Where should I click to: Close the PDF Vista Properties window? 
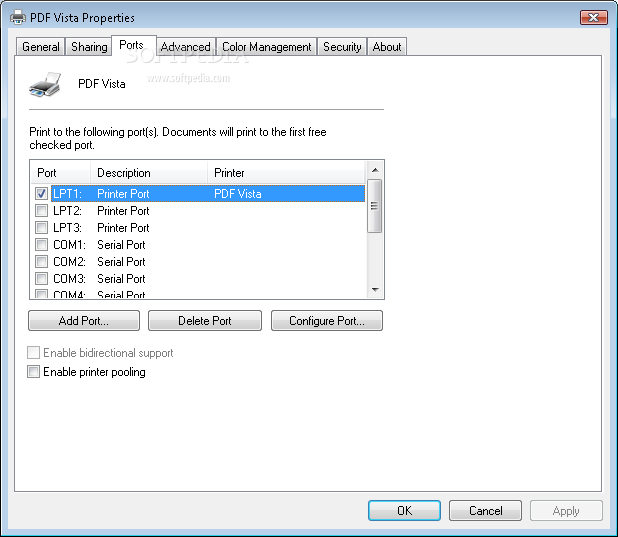point(594,17)
